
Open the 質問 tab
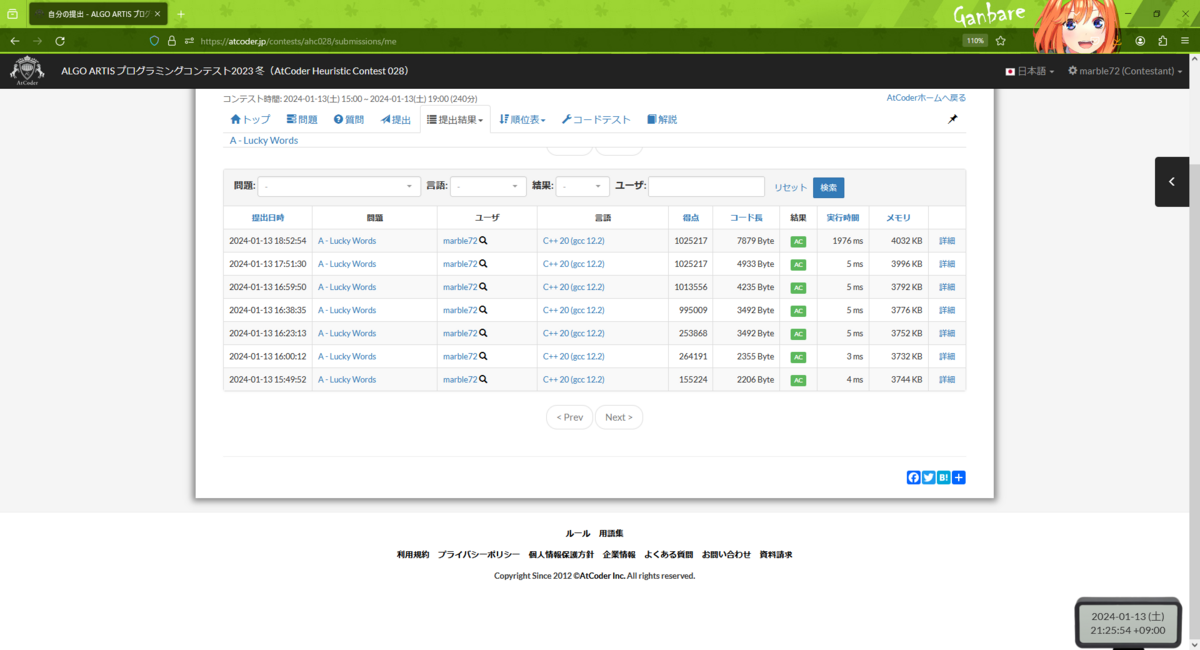coord(349,119)
